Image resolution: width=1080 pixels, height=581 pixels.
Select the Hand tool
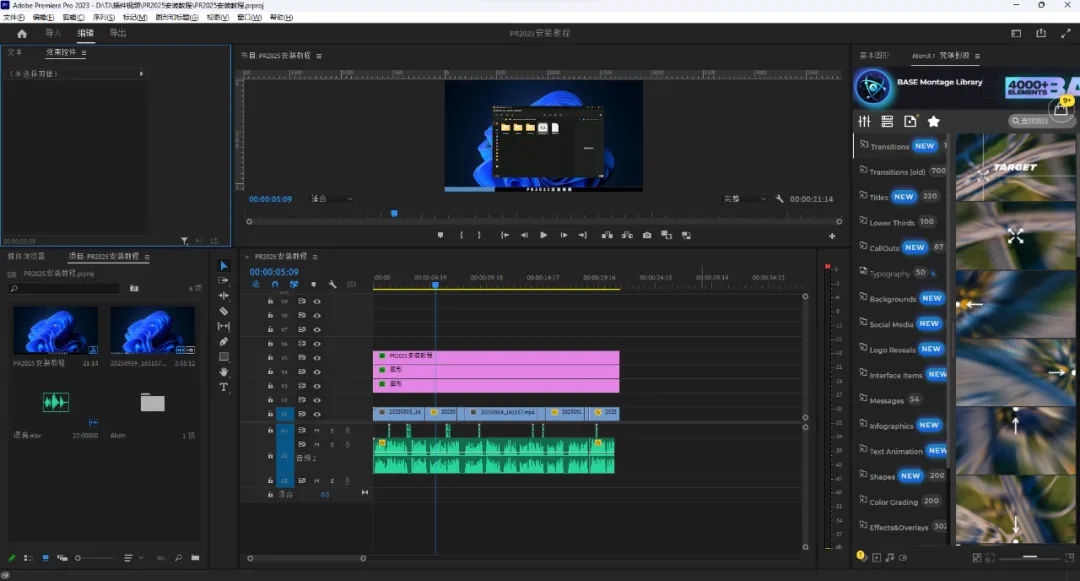[x=223, y=372]
